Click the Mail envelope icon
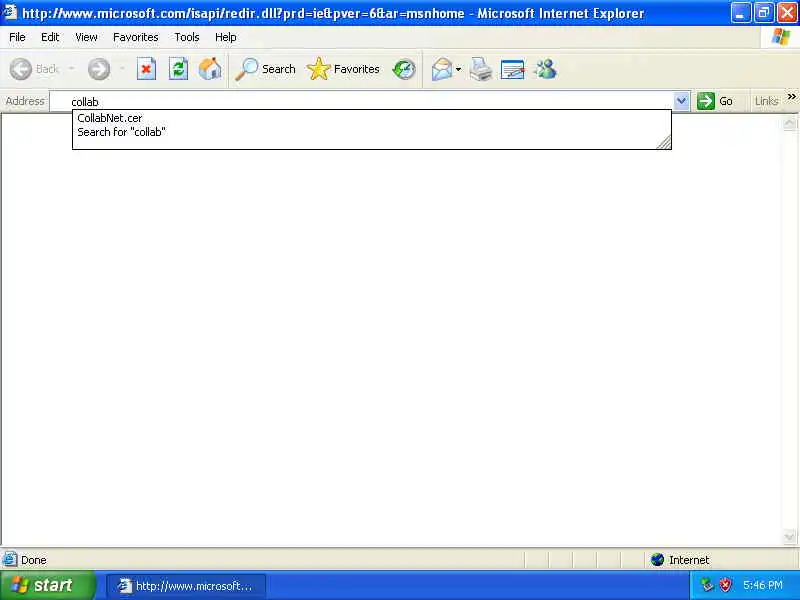 [x=442, y=69]
